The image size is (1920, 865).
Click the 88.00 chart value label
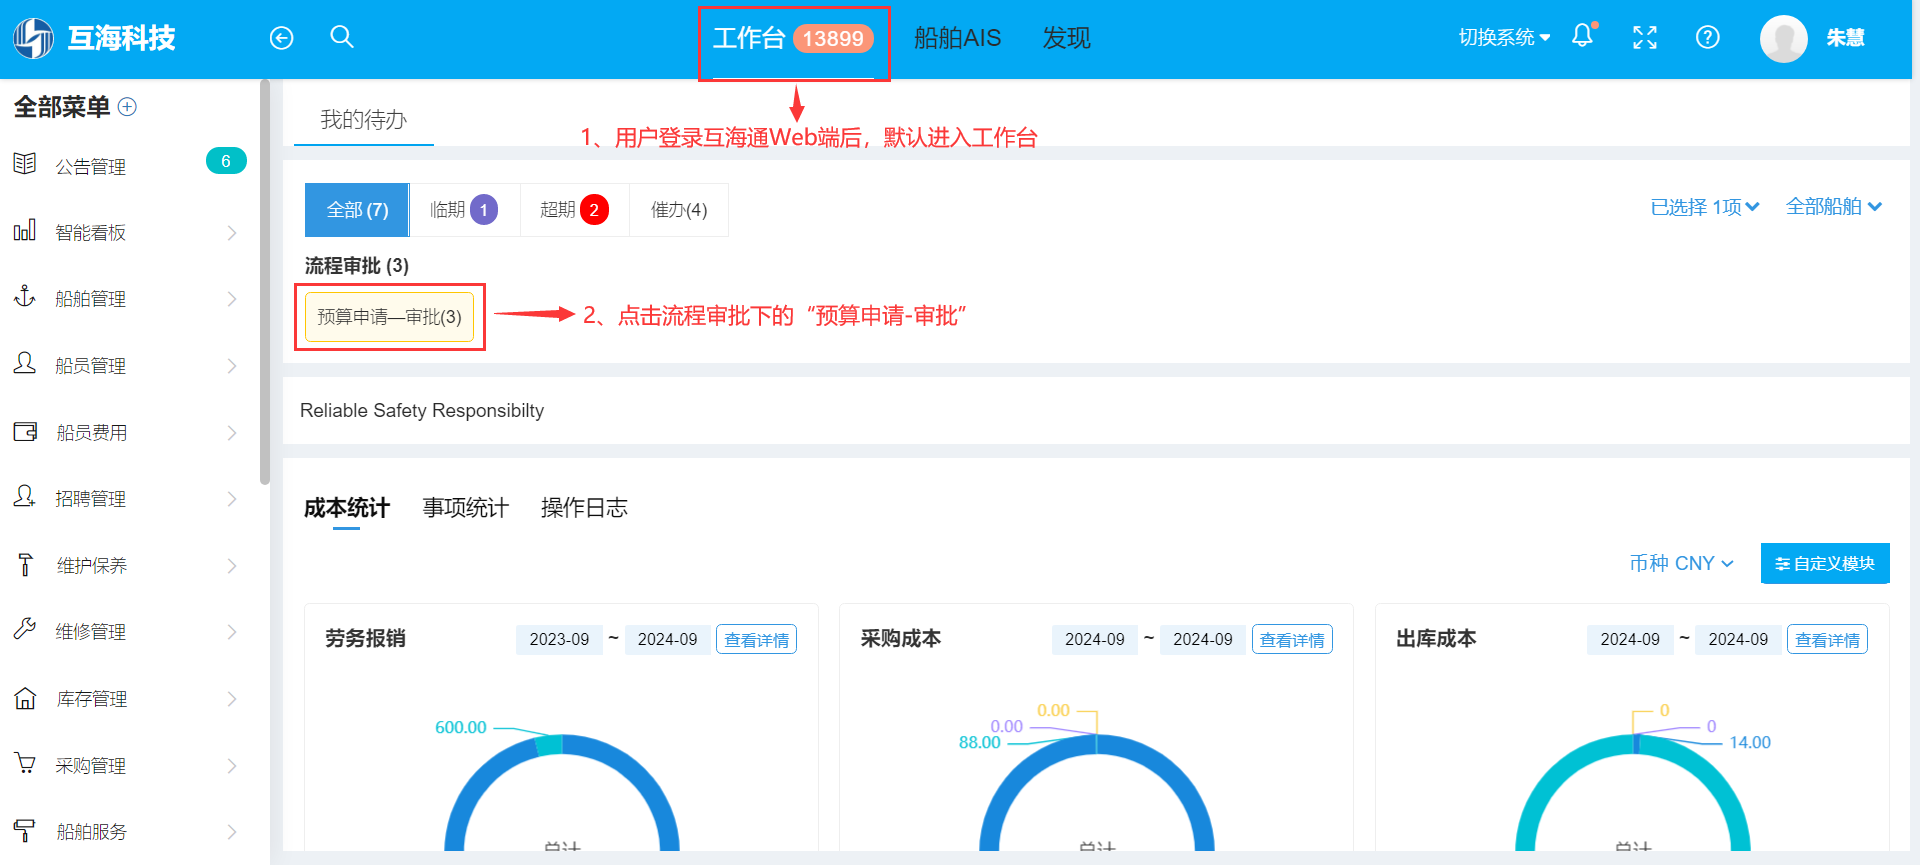pos(979,743)
